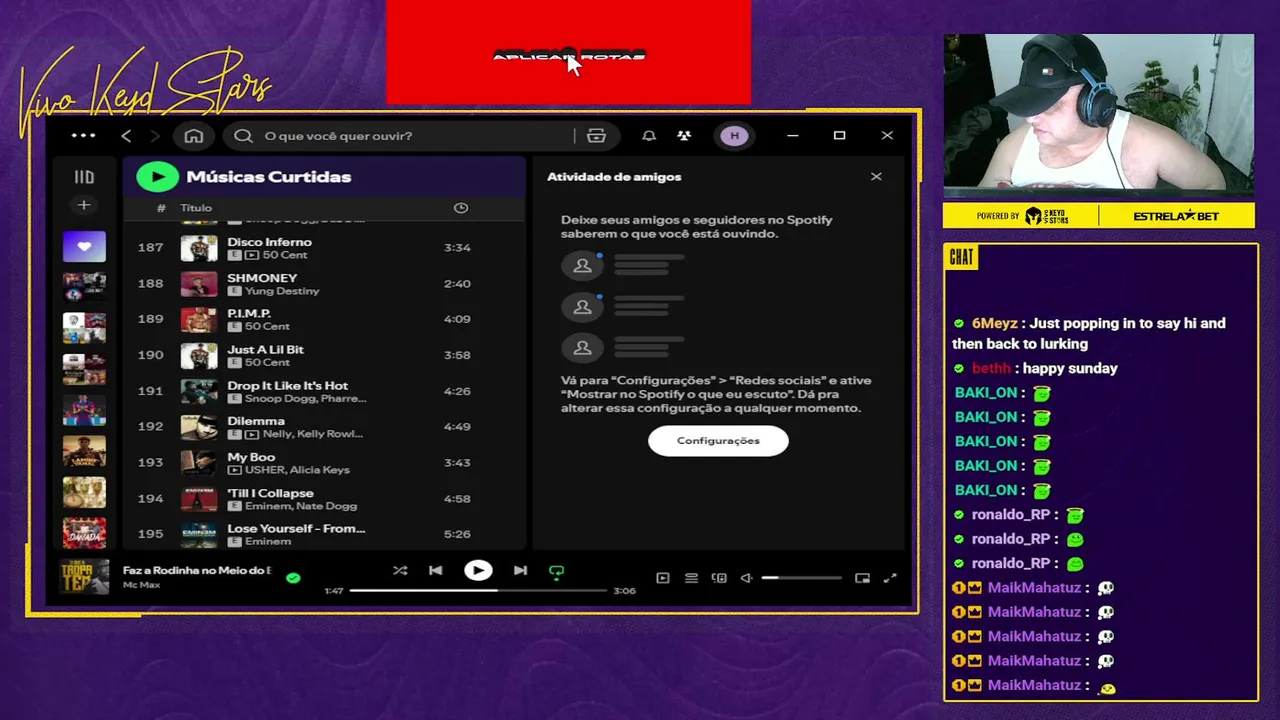The height and width of the screenshot is (720, 1280).
Task: Open the last sidebar playlist thumbnail 'Danada'
Action: coord(84,533)
